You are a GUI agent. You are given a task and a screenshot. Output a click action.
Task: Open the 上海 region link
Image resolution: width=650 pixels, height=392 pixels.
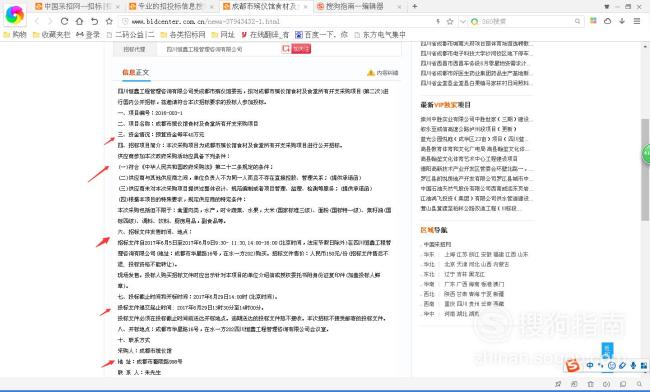click(450, 254)
